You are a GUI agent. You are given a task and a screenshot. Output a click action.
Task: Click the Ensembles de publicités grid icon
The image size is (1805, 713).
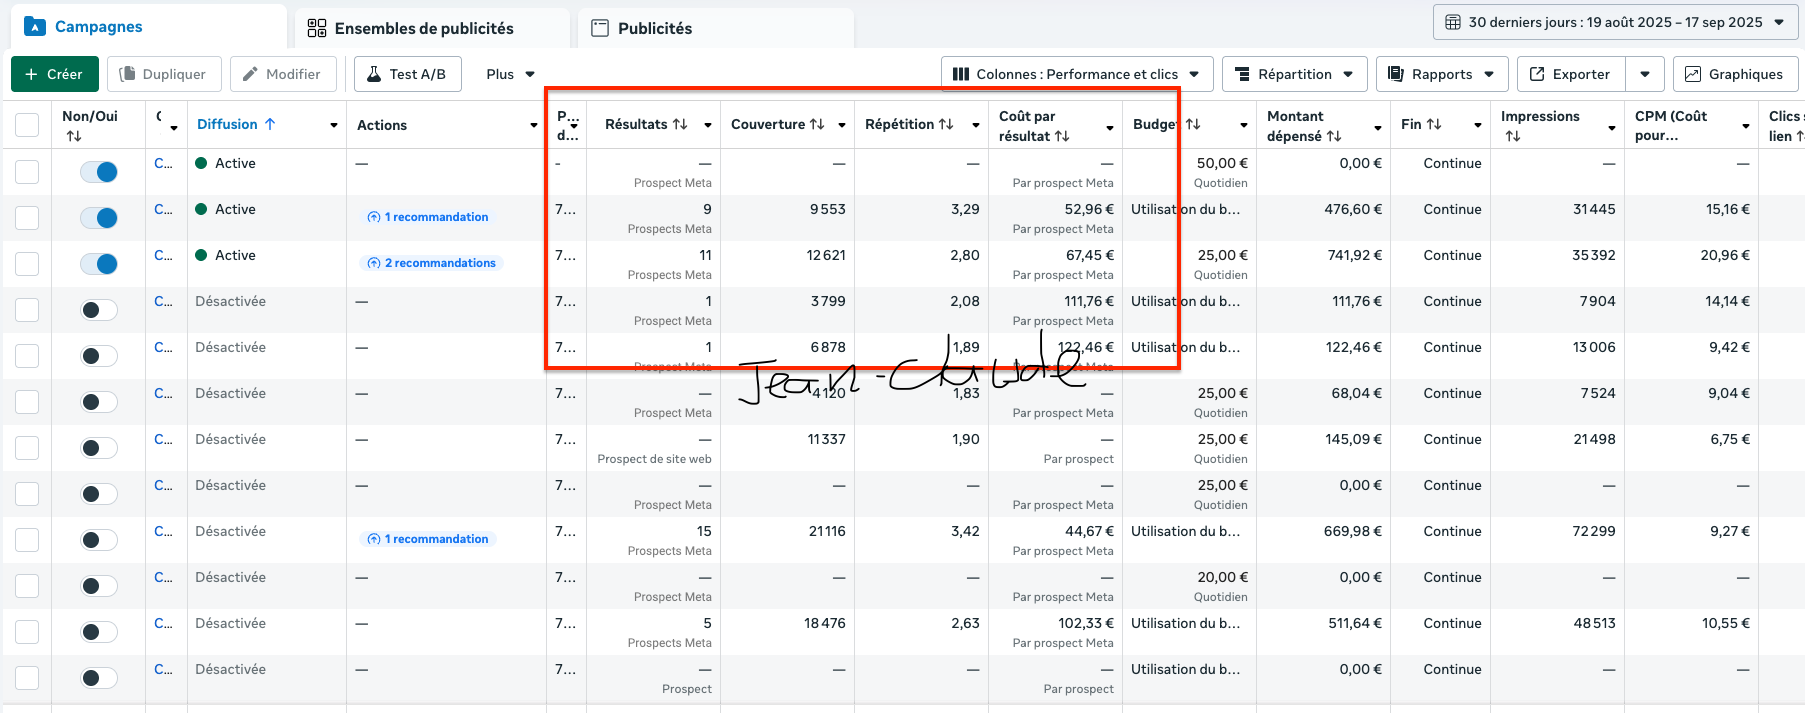[x=317, y=28]
